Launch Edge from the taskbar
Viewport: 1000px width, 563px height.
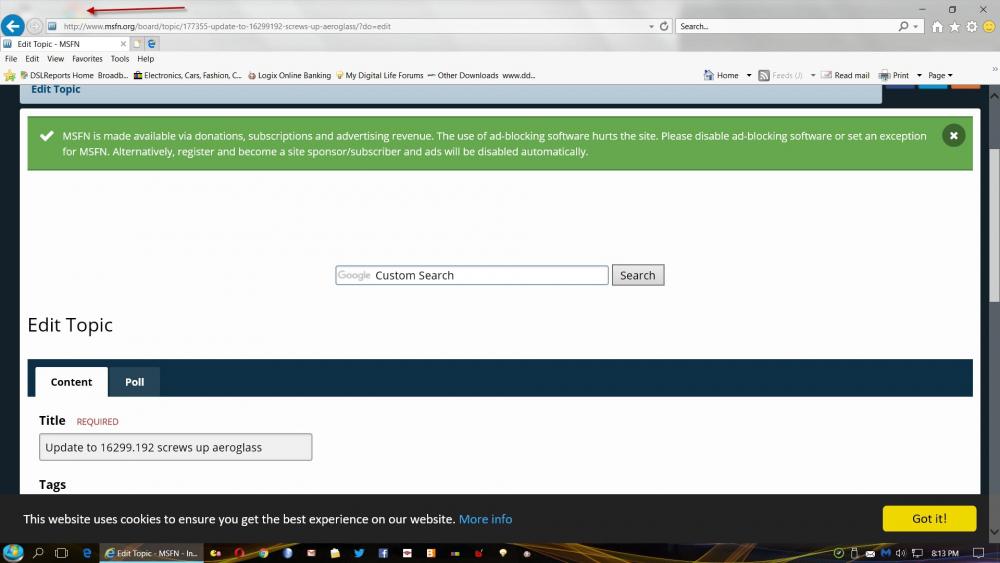(87, 553)
